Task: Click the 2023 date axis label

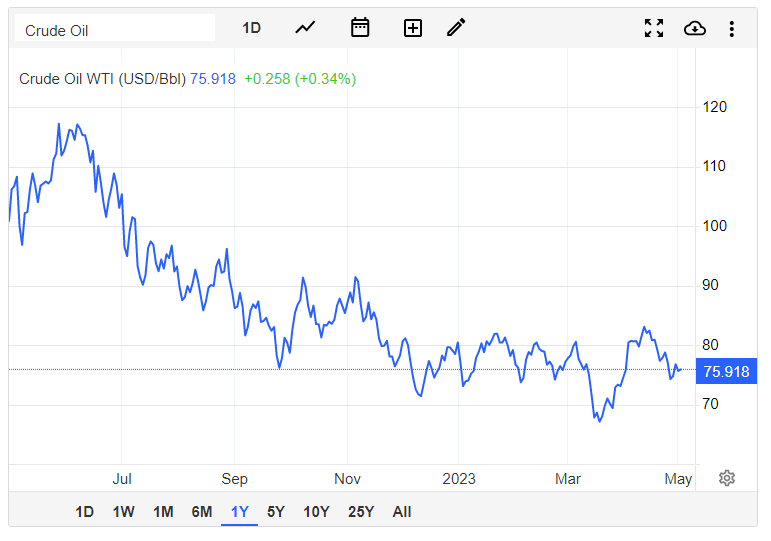Action: click(459, 479)
